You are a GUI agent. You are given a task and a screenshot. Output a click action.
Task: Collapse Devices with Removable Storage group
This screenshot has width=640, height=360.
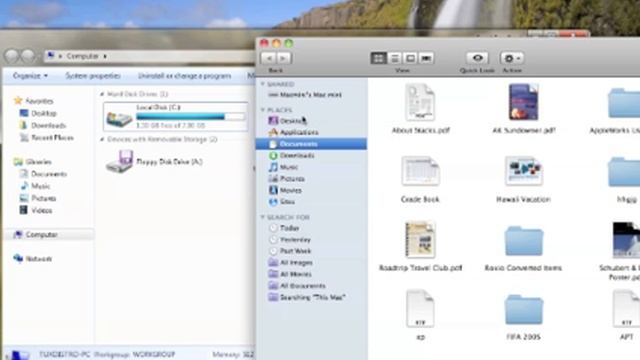coord(102,139)
